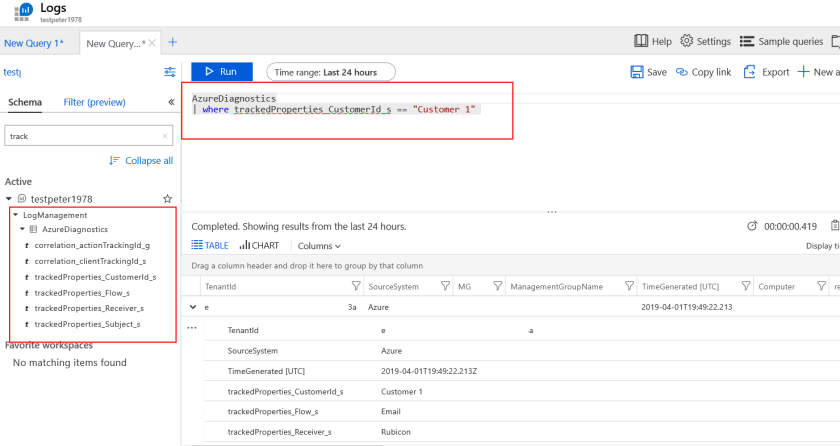Switch results to CHART view

(259, 245)
